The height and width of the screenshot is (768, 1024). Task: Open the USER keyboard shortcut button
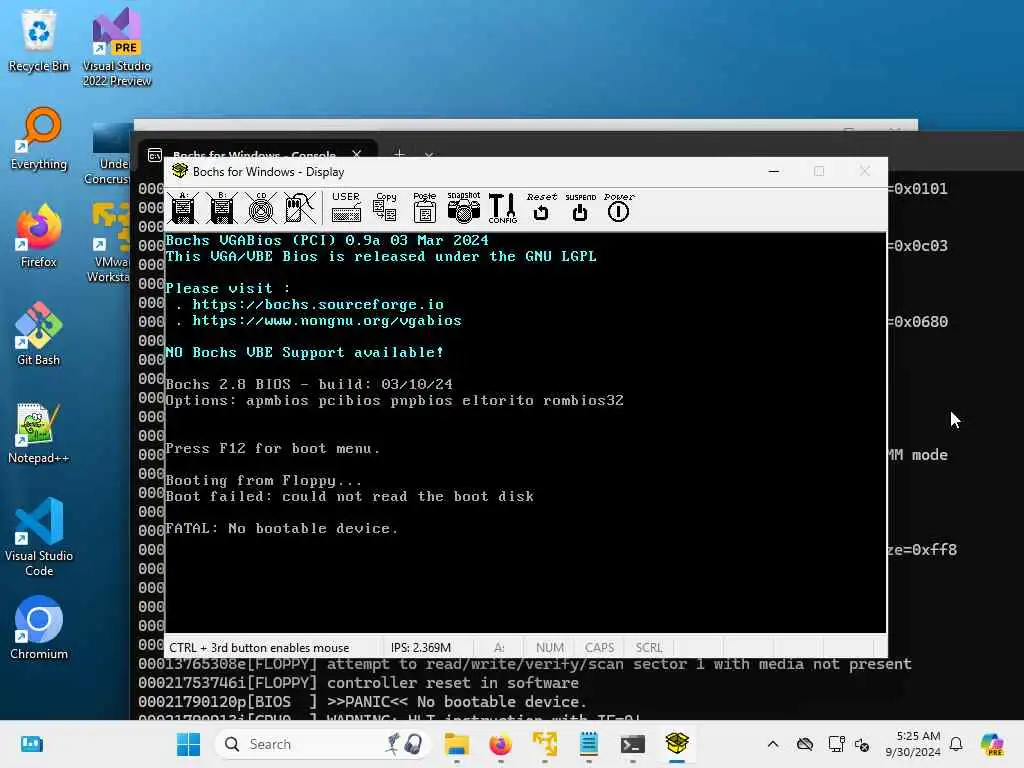pyautogui.click(x=346, y=208)
